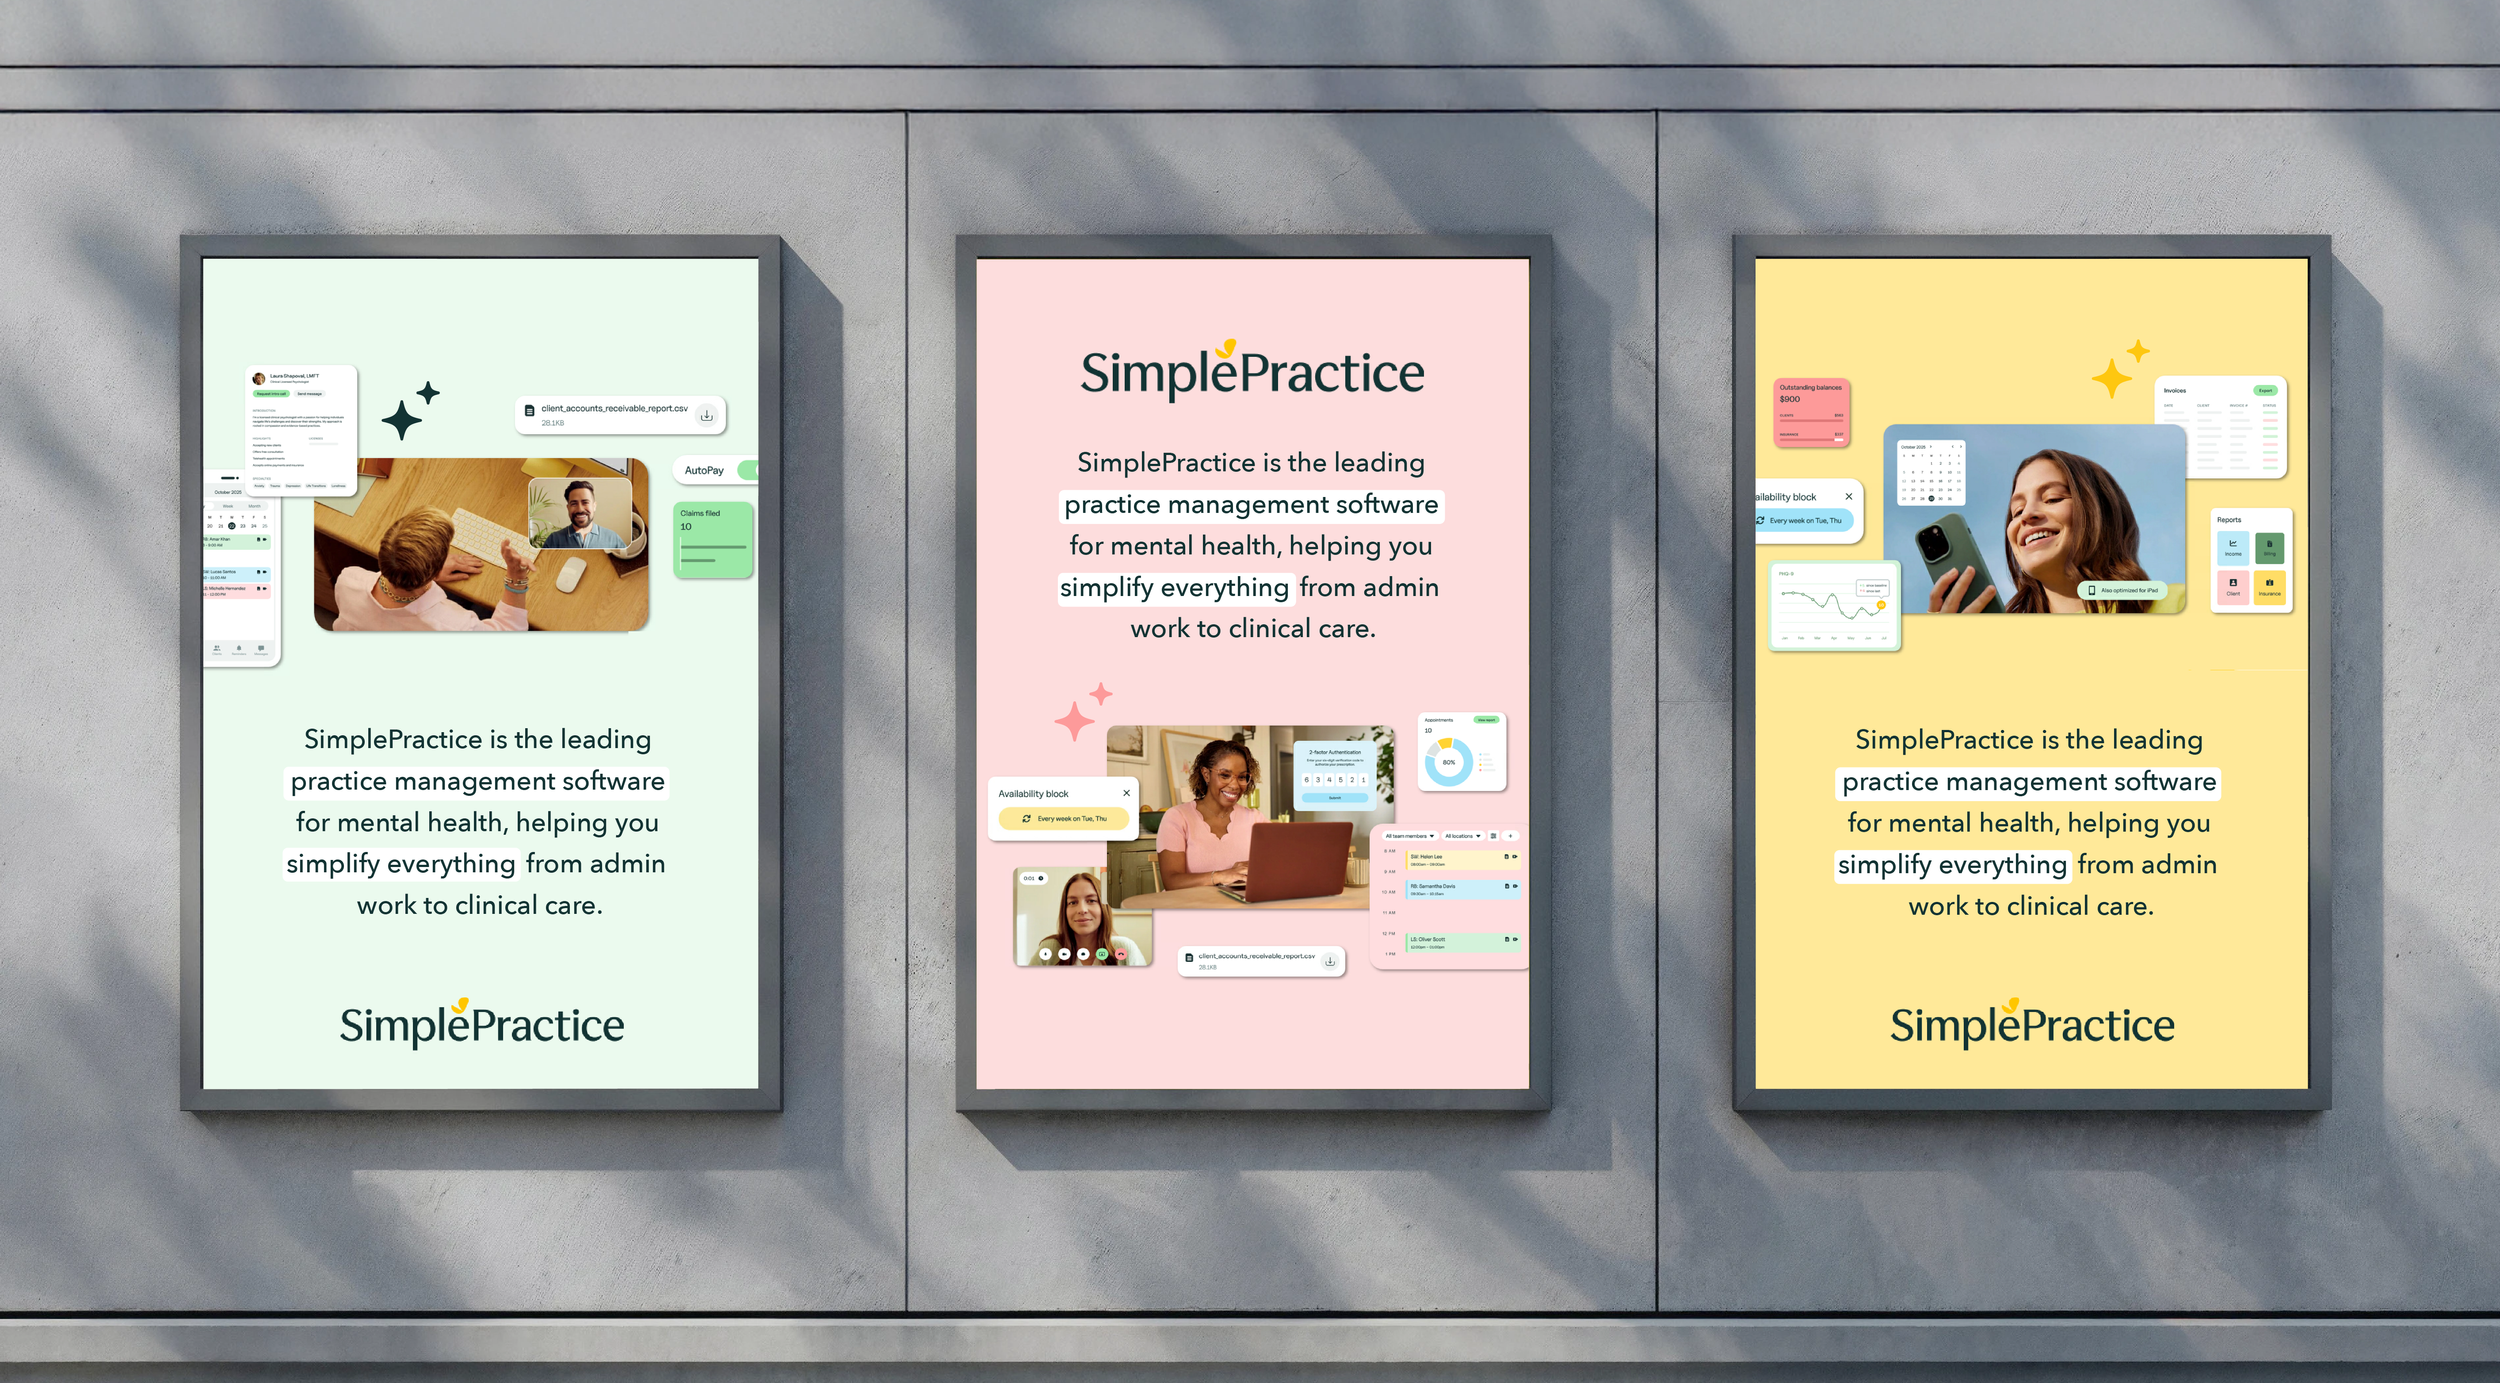Close the Availability block card on the yellow poster
The image size is (2500, 1383).
click(x=1849, y=496)
